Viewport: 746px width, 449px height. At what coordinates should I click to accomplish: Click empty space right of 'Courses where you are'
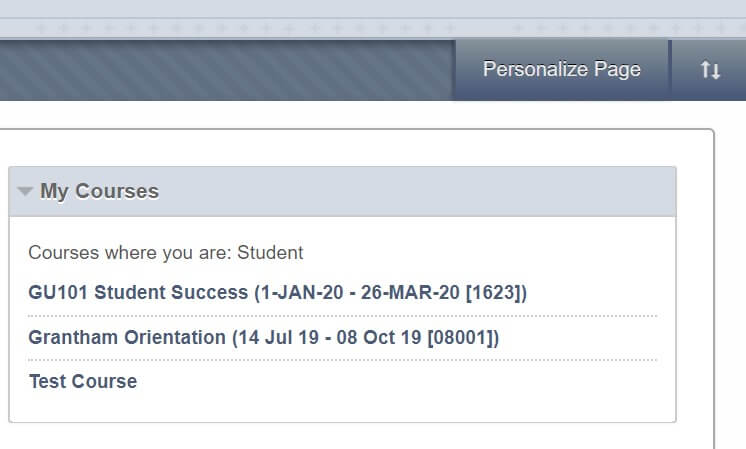(x=480, y=253)
